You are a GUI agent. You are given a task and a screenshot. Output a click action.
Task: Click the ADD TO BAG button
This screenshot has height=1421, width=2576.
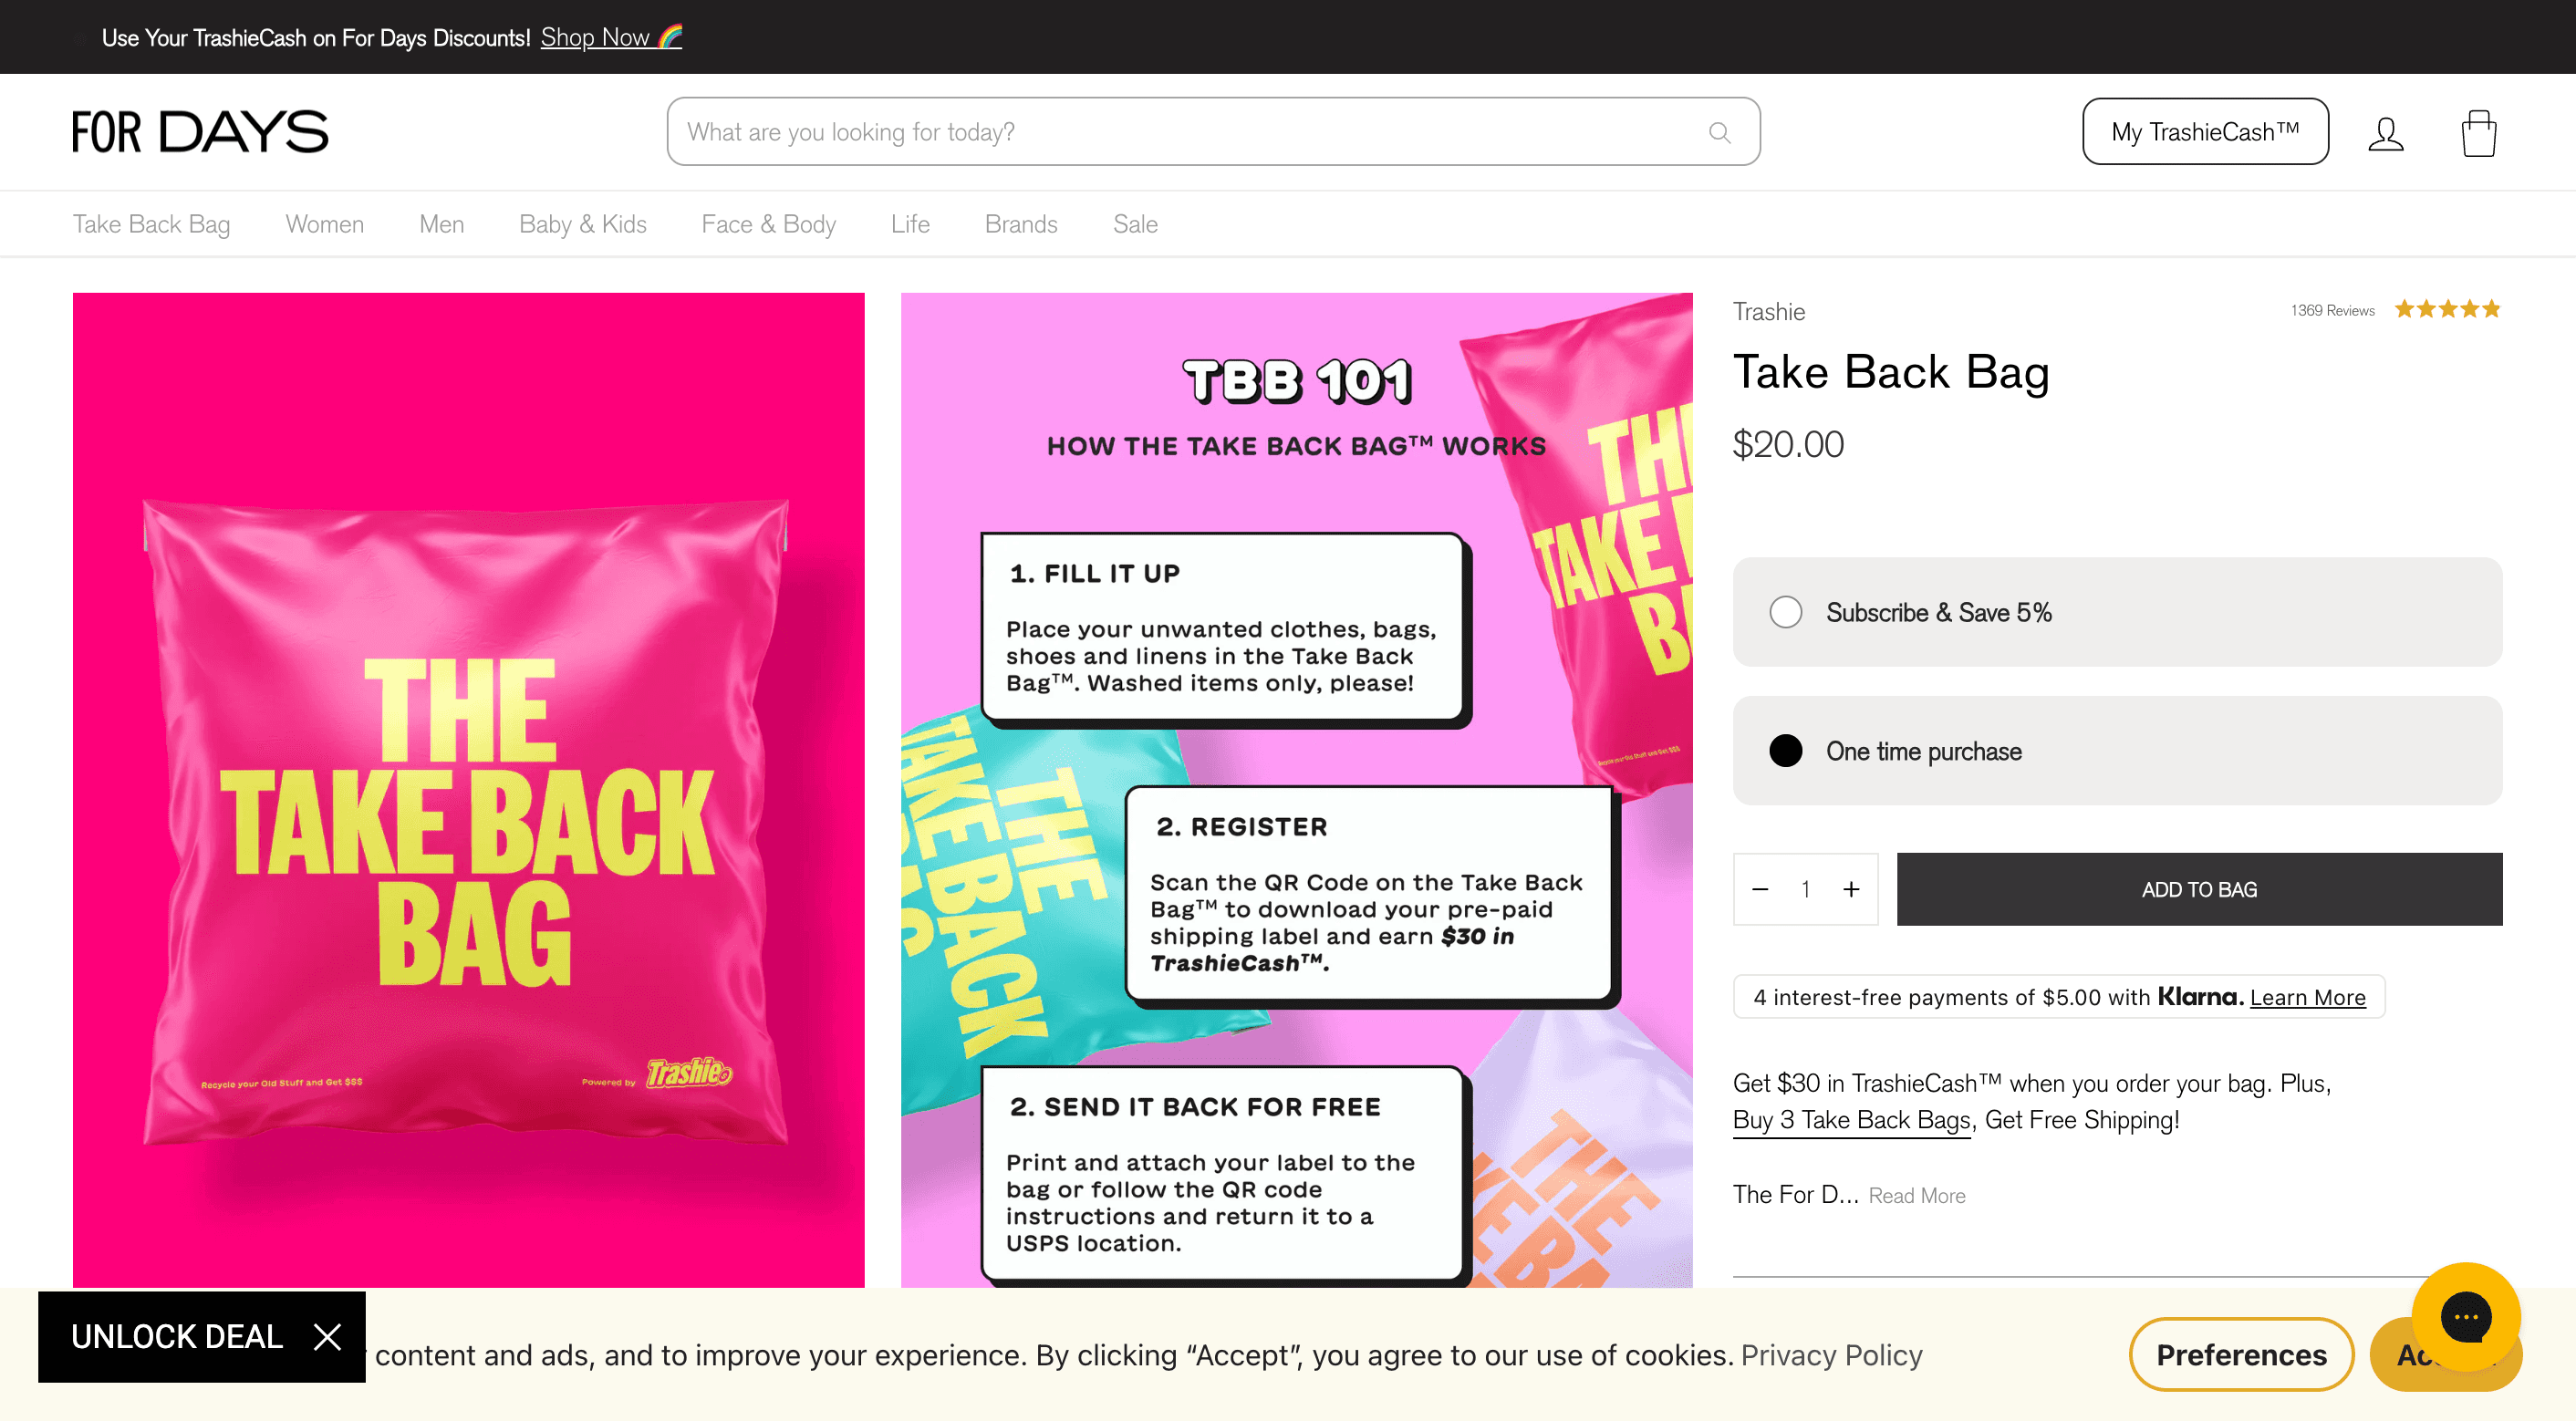pyautogui.click(x=2199, y=889)
